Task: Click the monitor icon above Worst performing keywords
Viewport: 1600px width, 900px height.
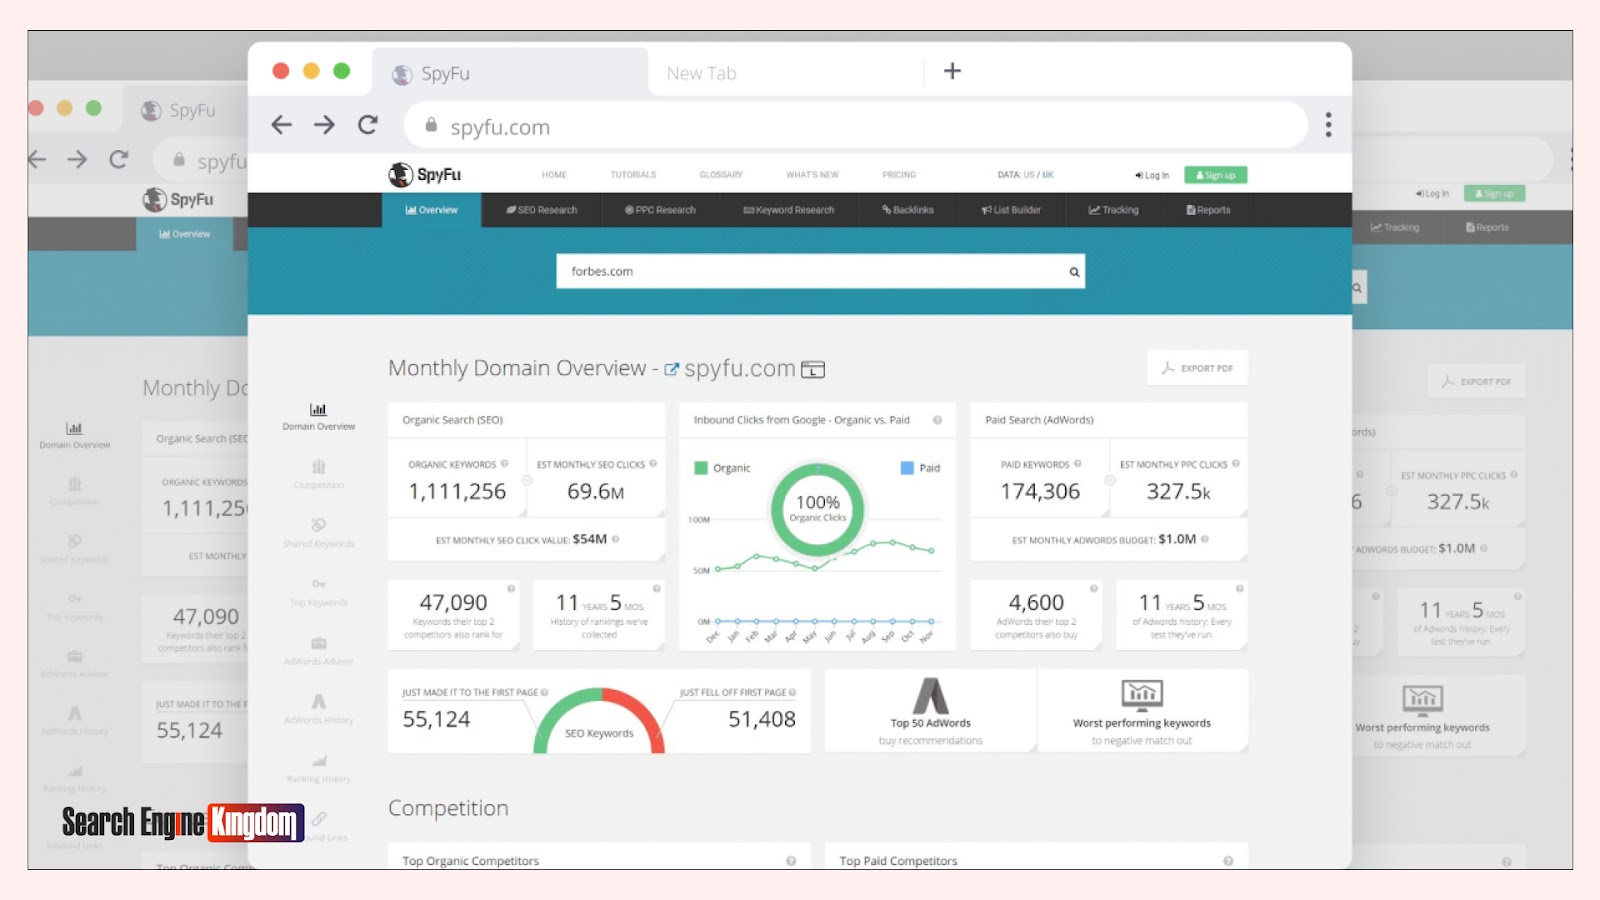Action: click(x=1142, y=694)
